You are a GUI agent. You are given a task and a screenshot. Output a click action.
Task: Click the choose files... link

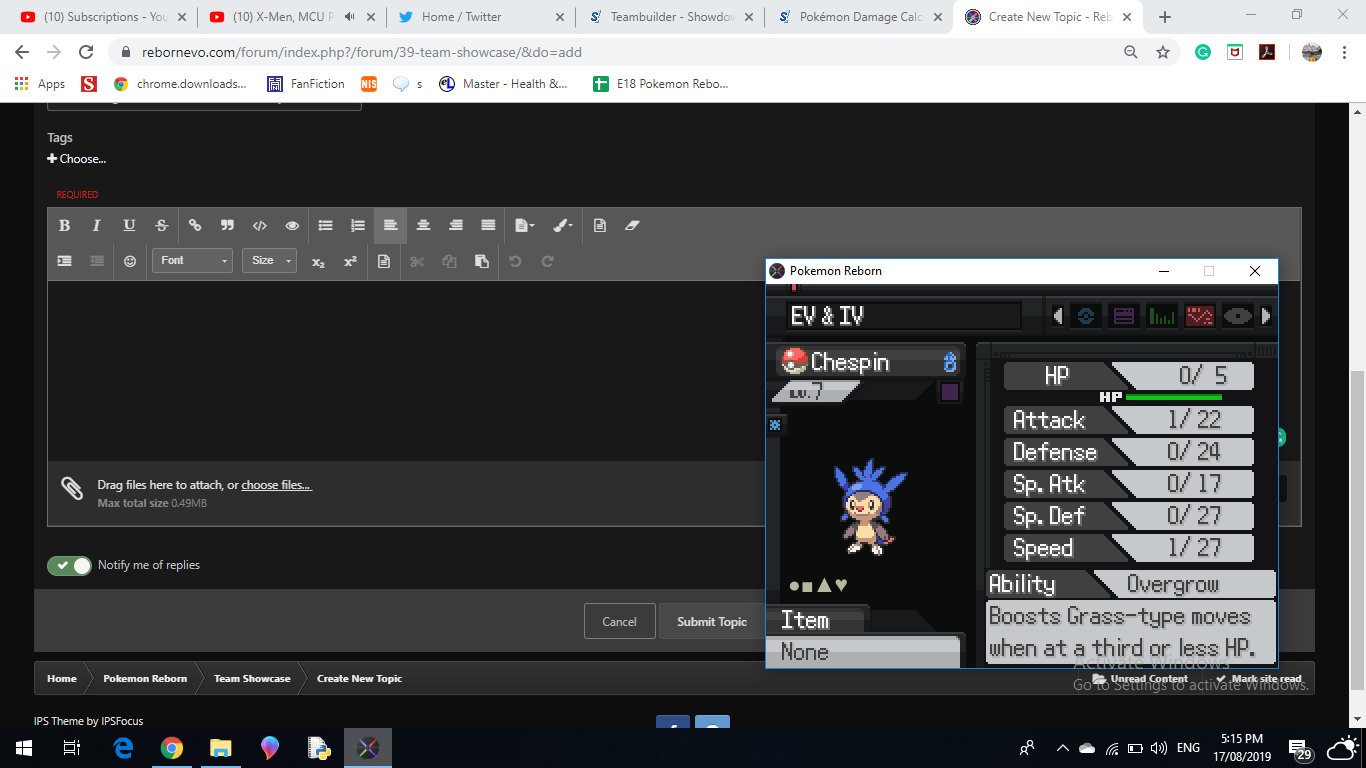click(276, 485)
